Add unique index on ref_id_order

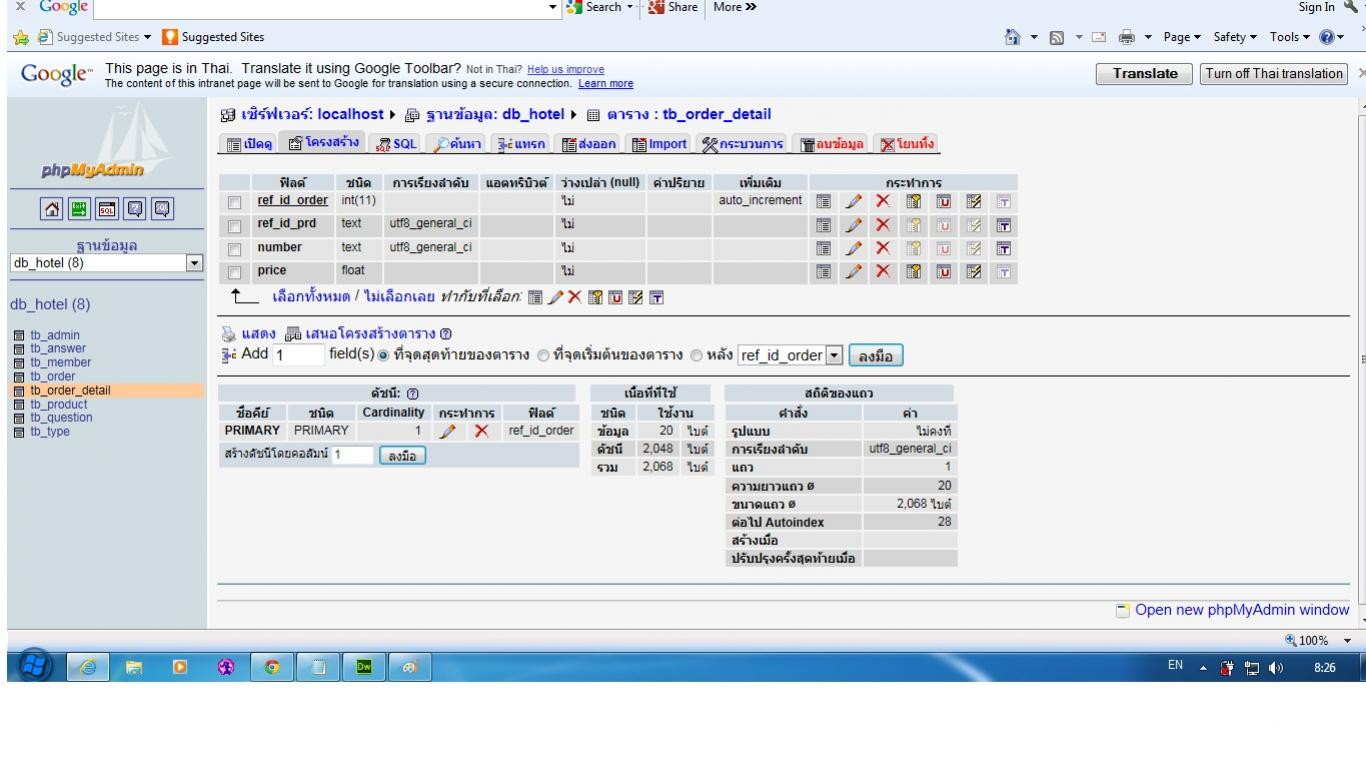point(942,202)
